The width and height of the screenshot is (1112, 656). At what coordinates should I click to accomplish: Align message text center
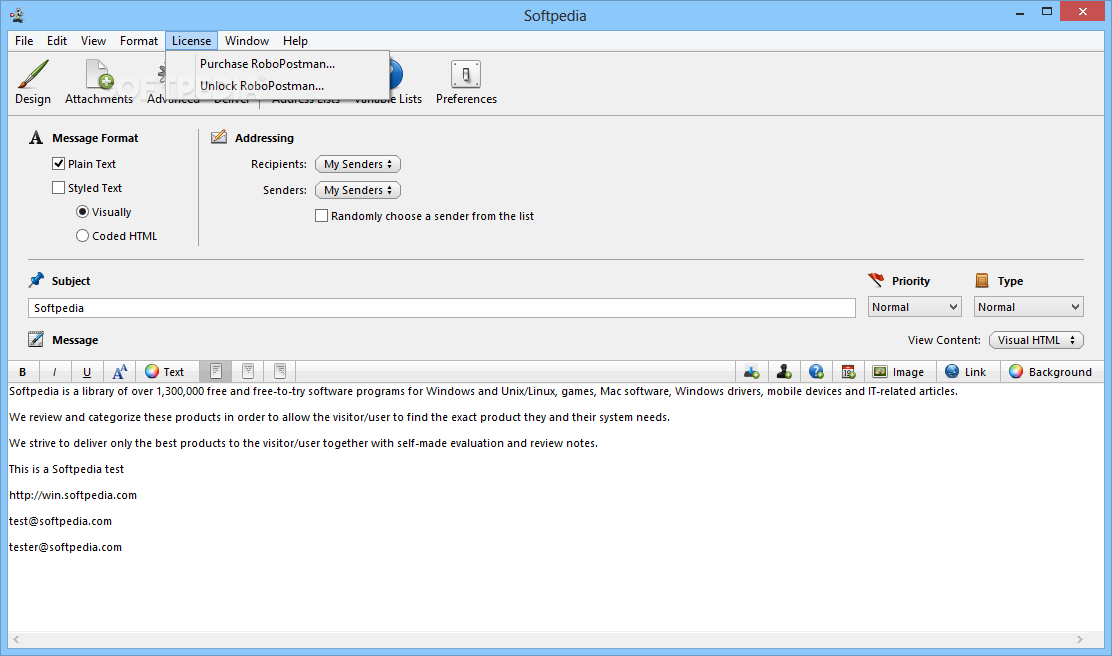[x=248, y=372]
